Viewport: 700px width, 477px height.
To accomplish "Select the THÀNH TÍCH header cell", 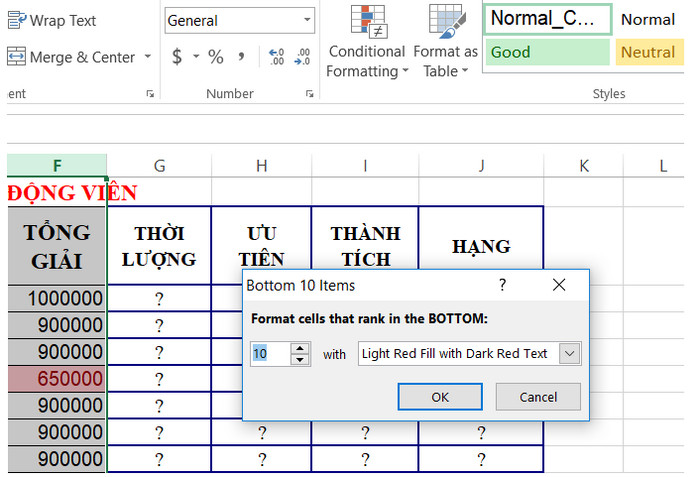I will [x=365, y=239].
